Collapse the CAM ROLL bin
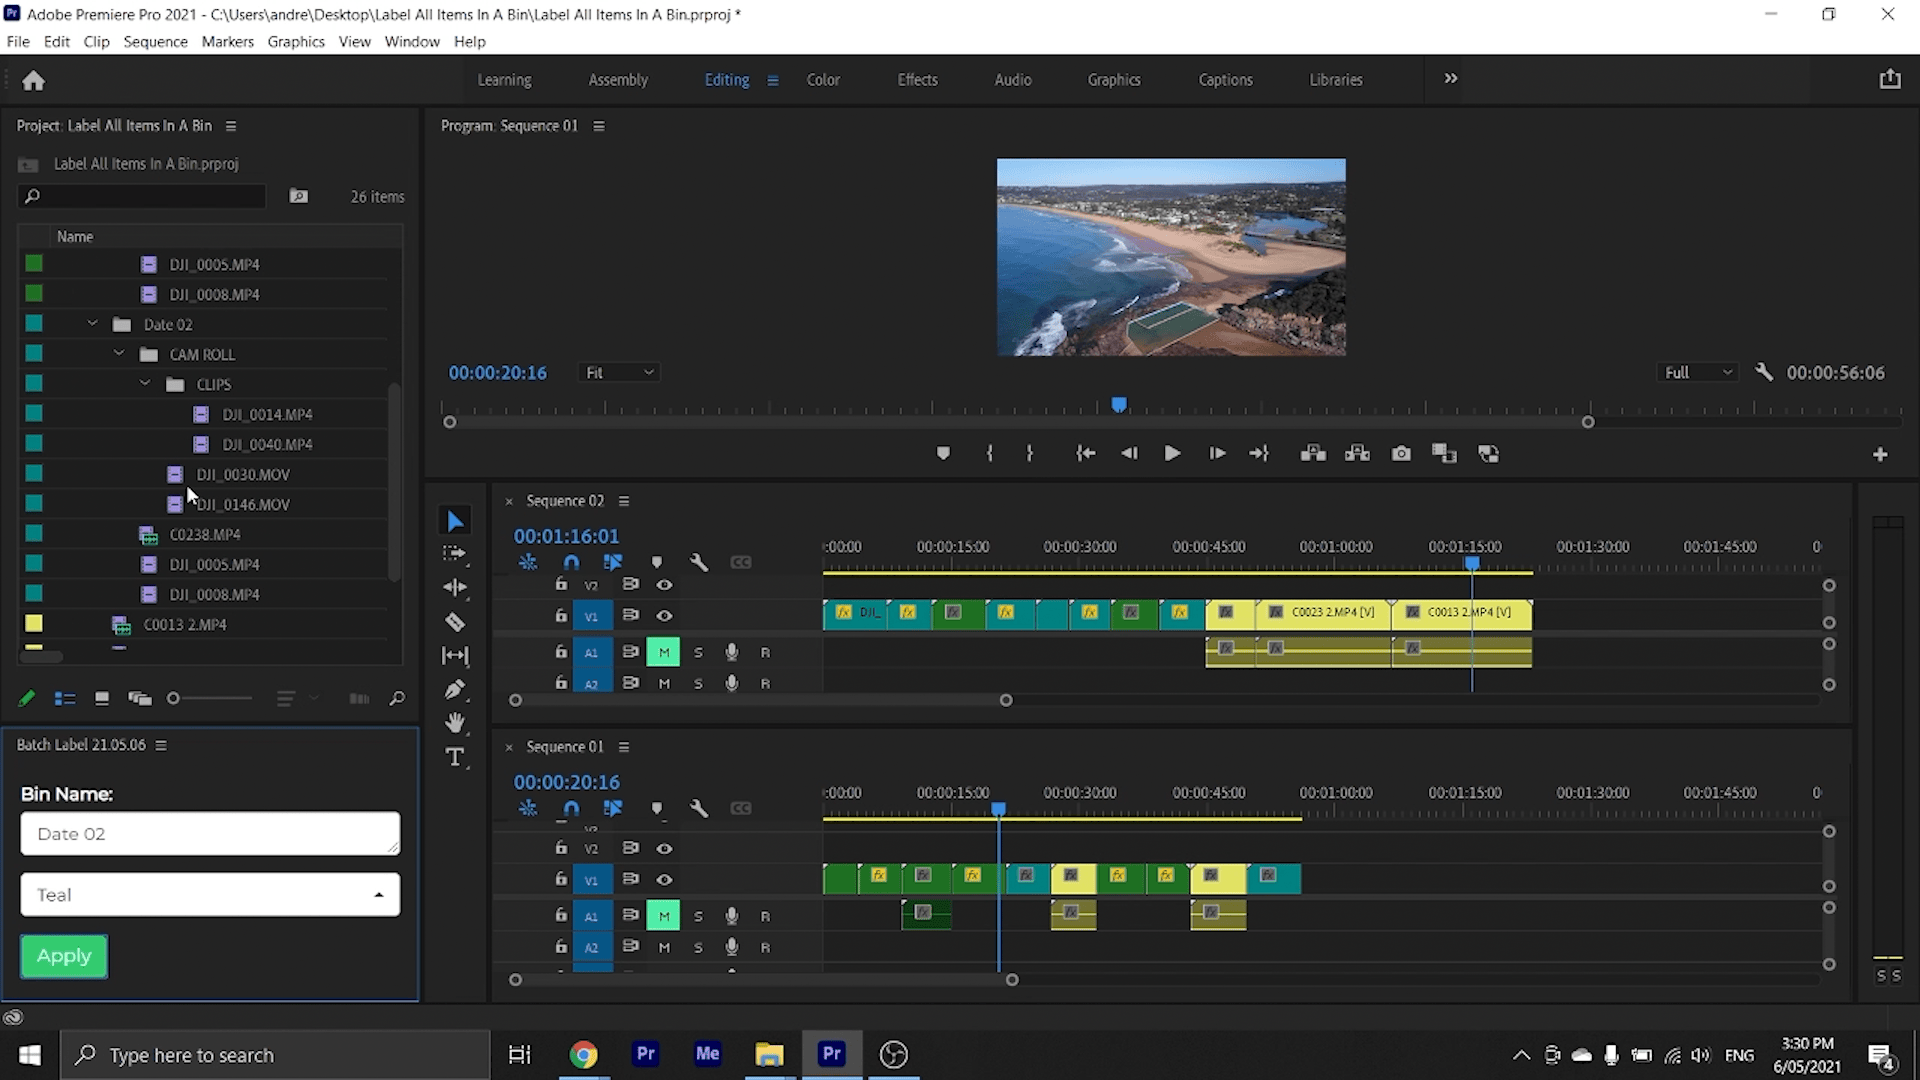This screenshot has height=1080, width=1920. (x=119, y=354)
